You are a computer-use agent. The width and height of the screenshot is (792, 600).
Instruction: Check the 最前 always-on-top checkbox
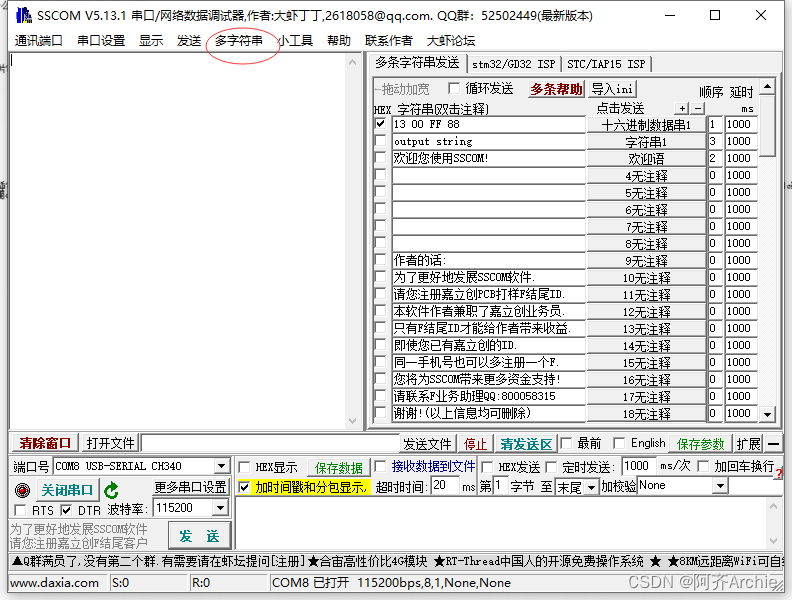click(566, 443)
